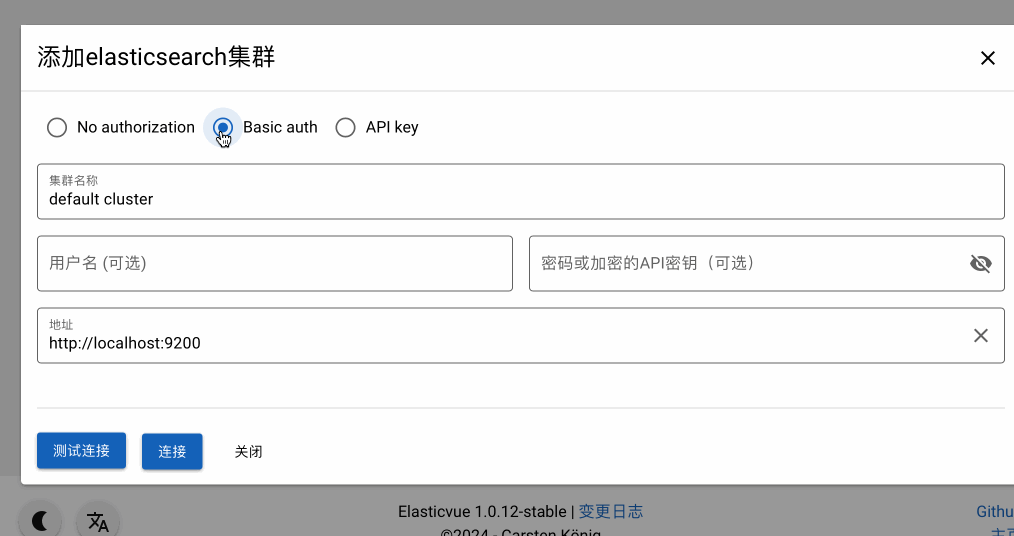Open the 变更日志 changelog link
Screen dimensions: 1014x536
[x=610, y=511]
